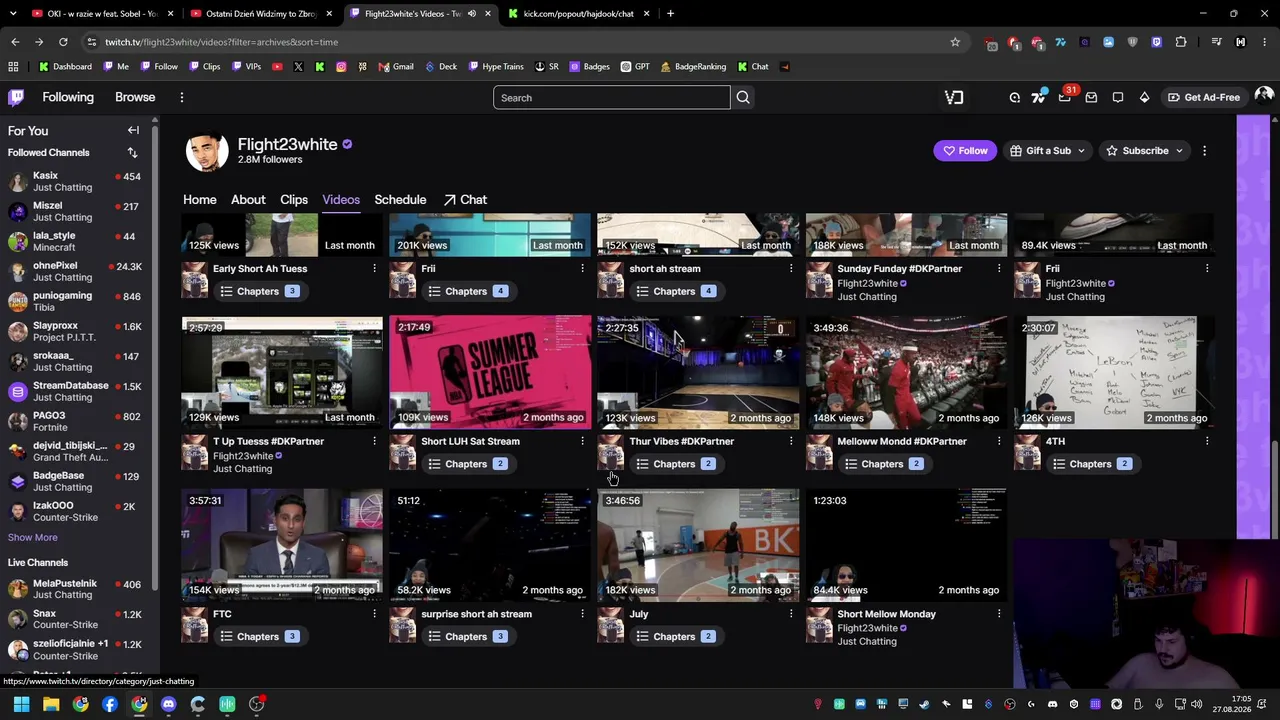Open options for Short Mellow Monday video

998,614
